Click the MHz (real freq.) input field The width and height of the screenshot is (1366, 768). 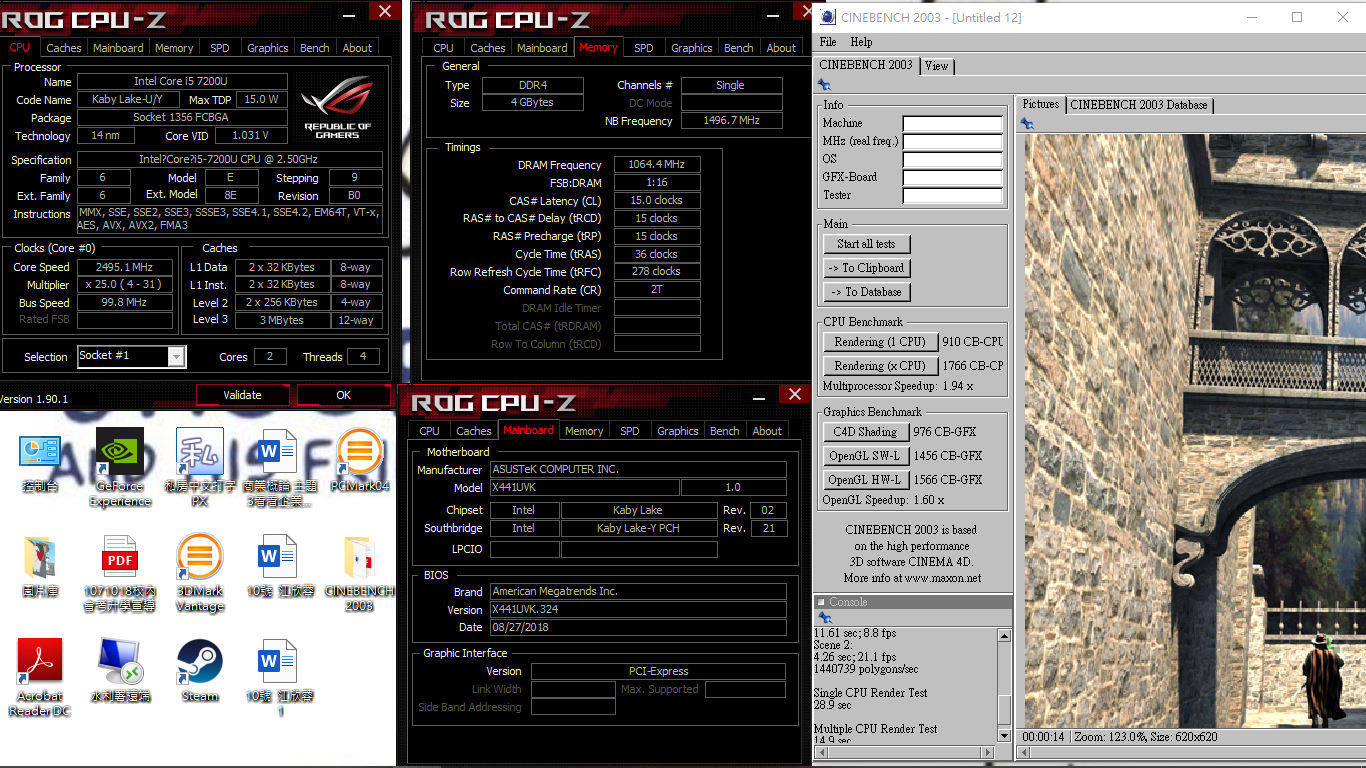952,142
